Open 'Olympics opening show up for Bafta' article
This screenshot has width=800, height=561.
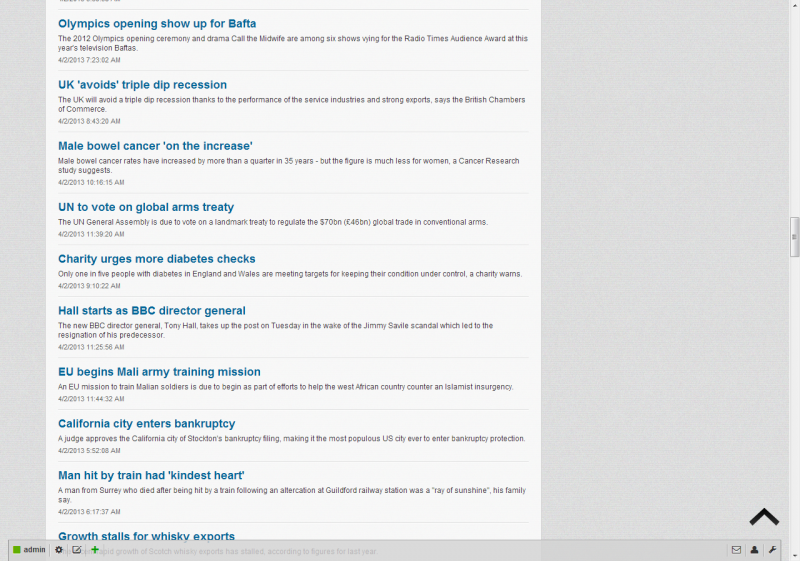(x=157, y=23)
